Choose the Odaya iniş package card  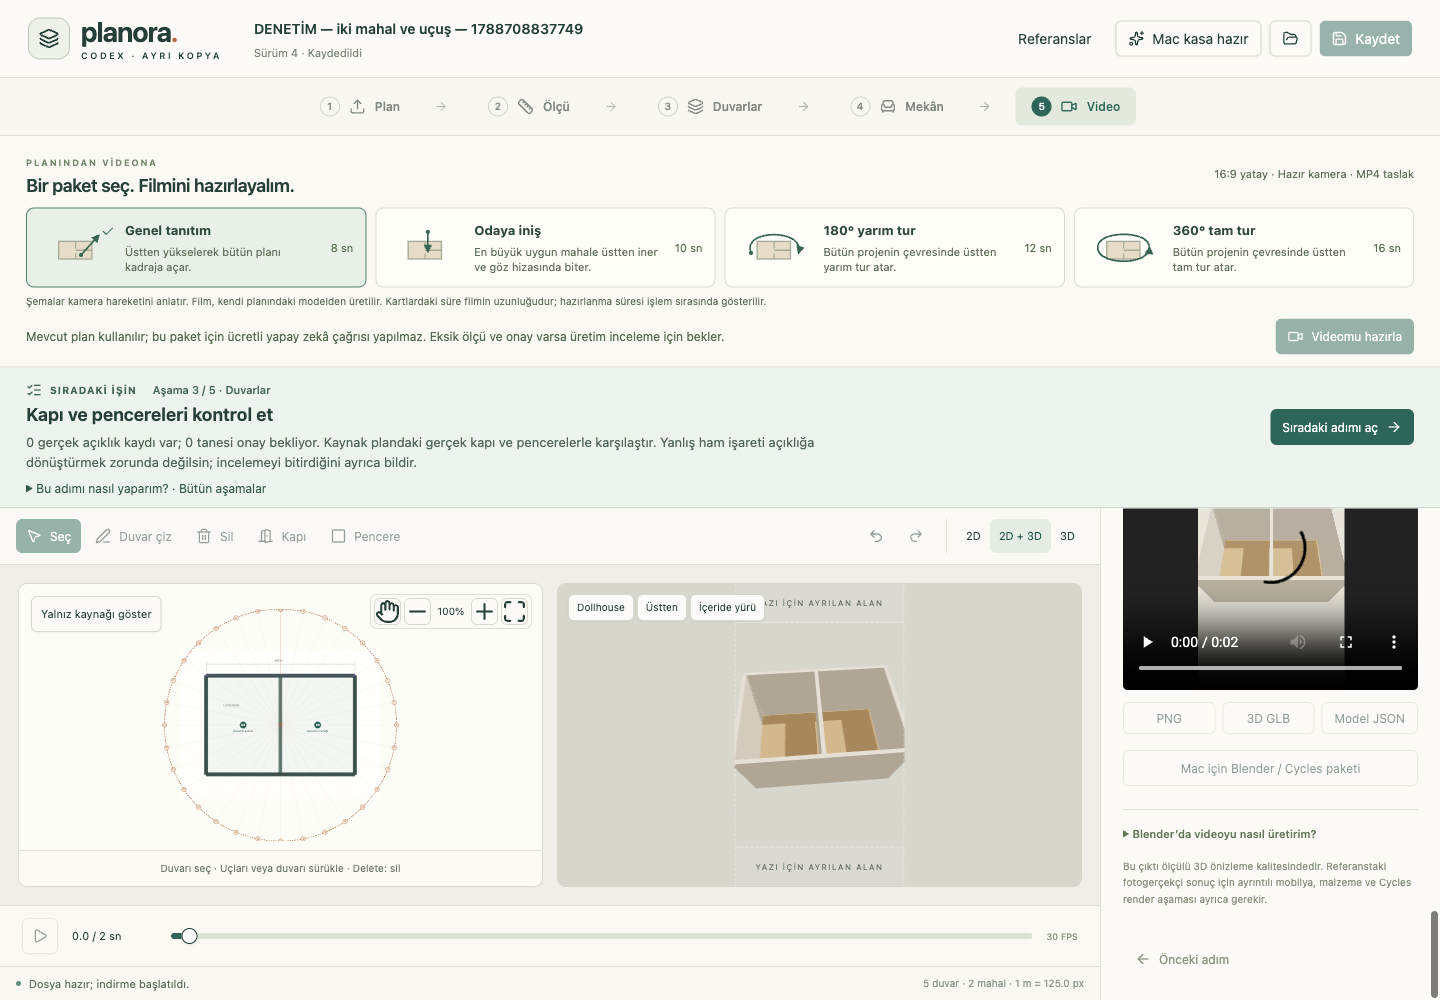[x=545, y=248]
